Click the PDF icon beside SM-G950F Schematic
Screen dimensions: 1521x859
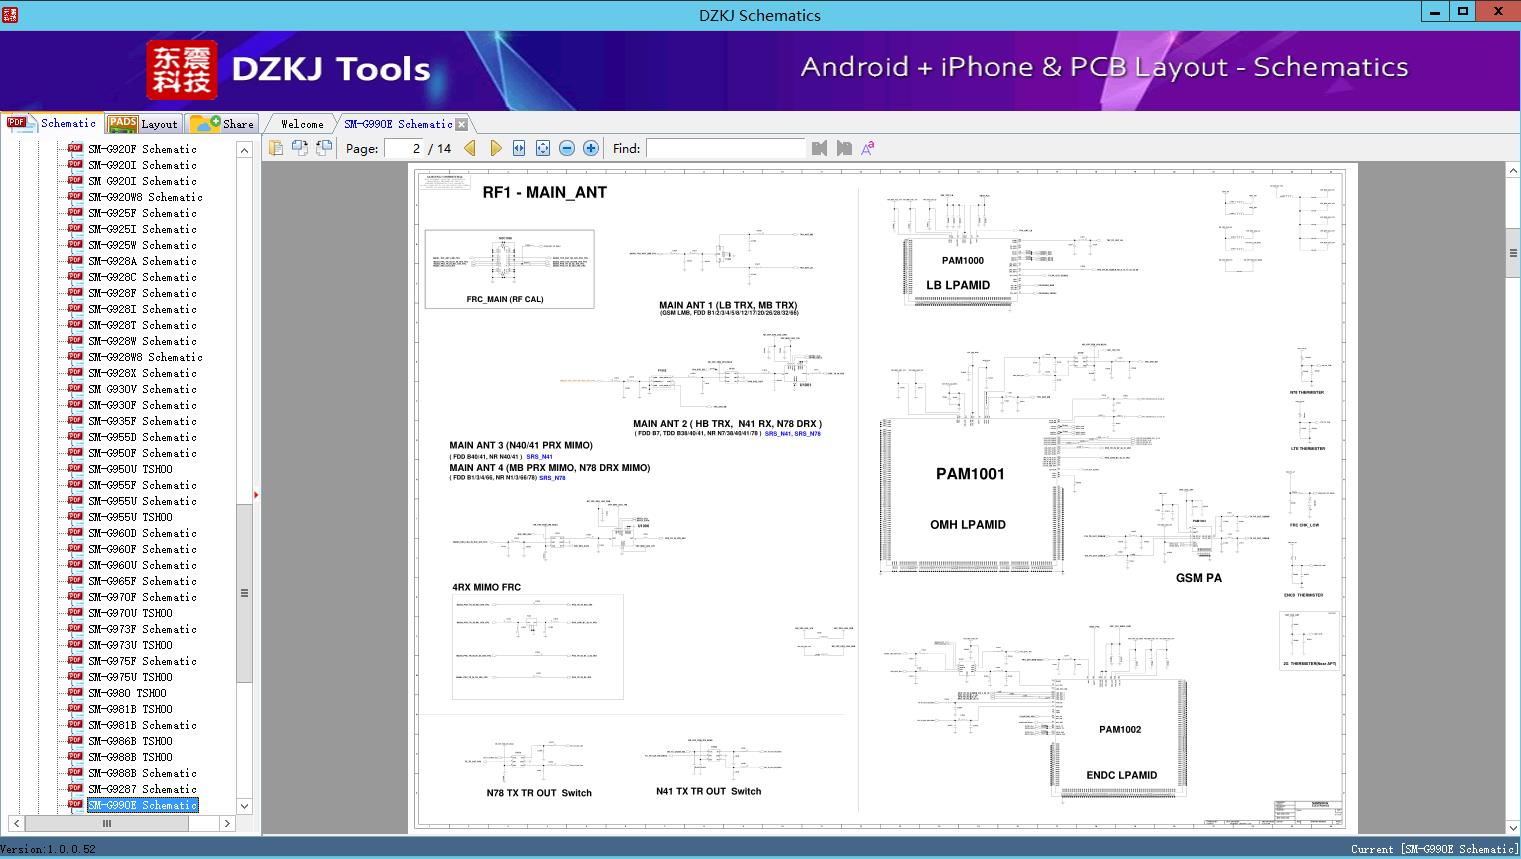coord(75,453)
